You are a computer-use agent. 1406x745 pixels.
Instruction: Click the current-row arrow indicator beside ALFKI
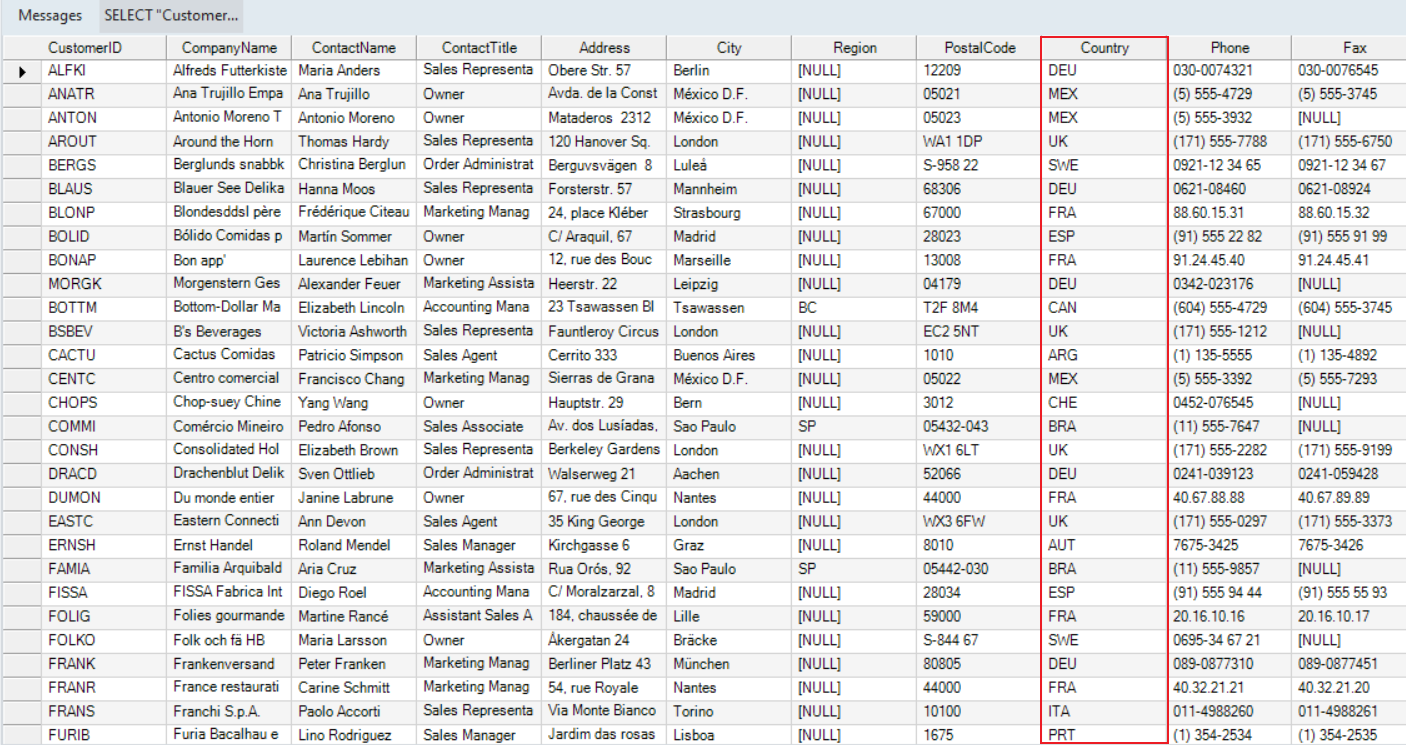[22, 71]
